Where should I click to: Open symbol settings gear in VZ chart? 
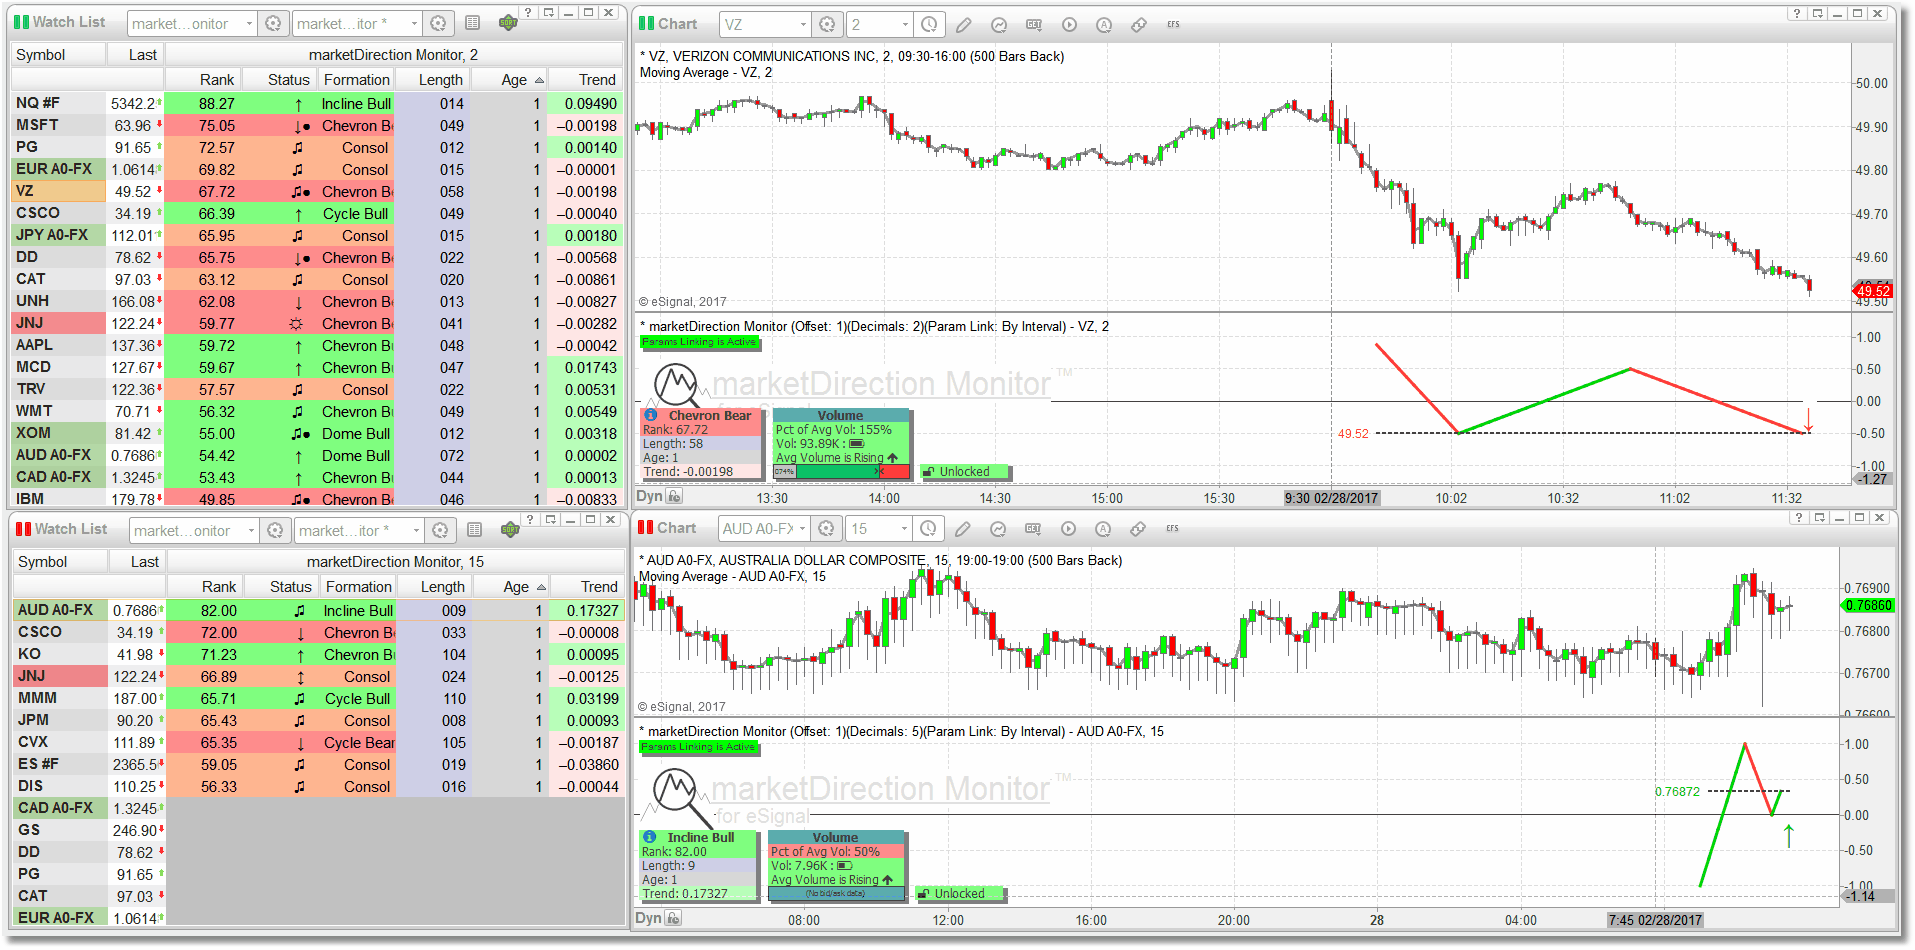pyautogui.click(x=827, y=24)
